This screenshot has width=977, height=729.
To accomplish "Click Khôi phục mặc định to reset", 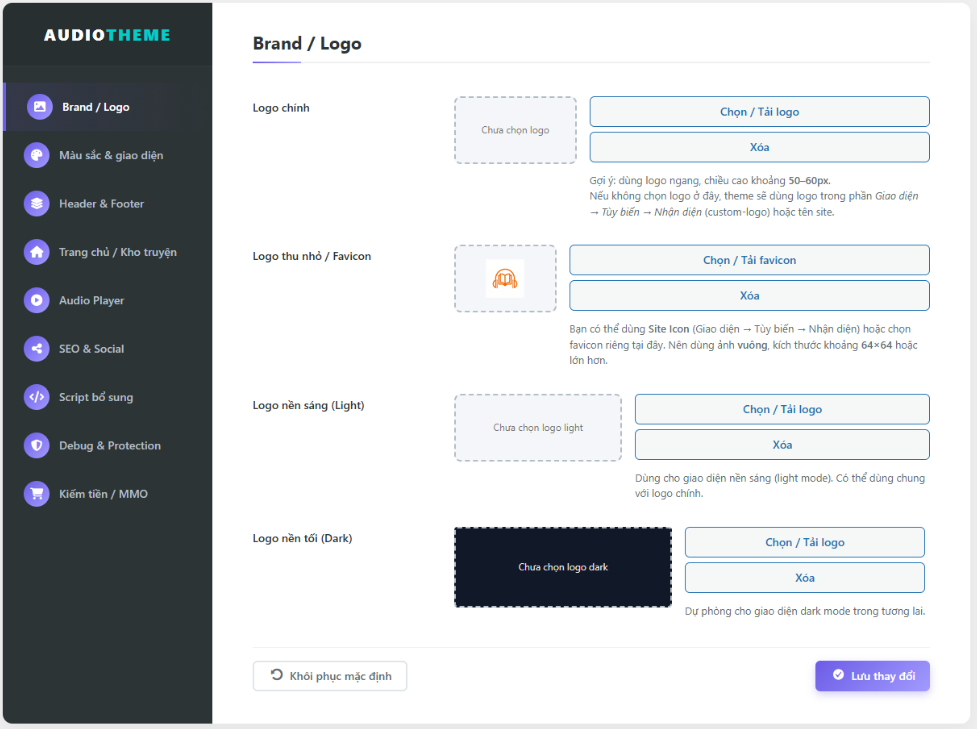I will pos(330,676).
